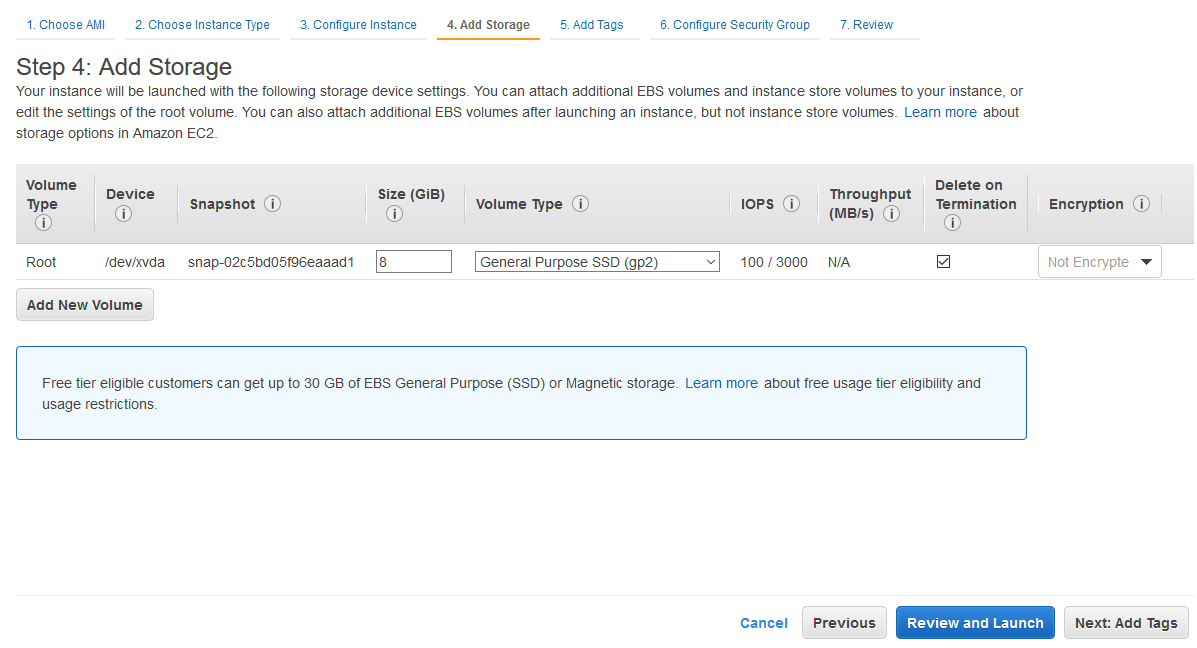Viewport: 1197px width, 648px height.
Task: Click device name /dev/xvda
Action: click(x=134, y=262)
